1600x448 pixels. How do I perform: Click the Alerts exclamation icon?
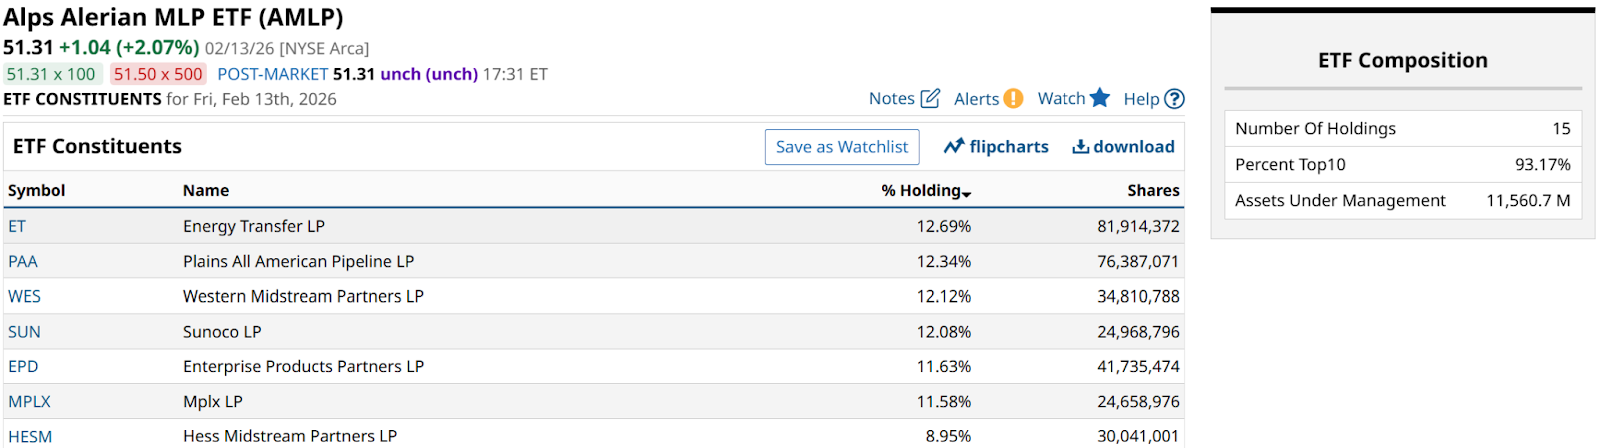click(1013, 98)
